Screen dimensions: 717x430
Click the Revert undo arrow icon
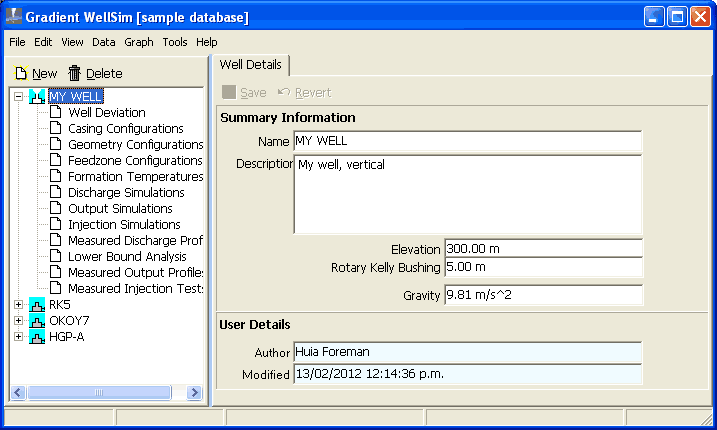(x=284, y=92)
